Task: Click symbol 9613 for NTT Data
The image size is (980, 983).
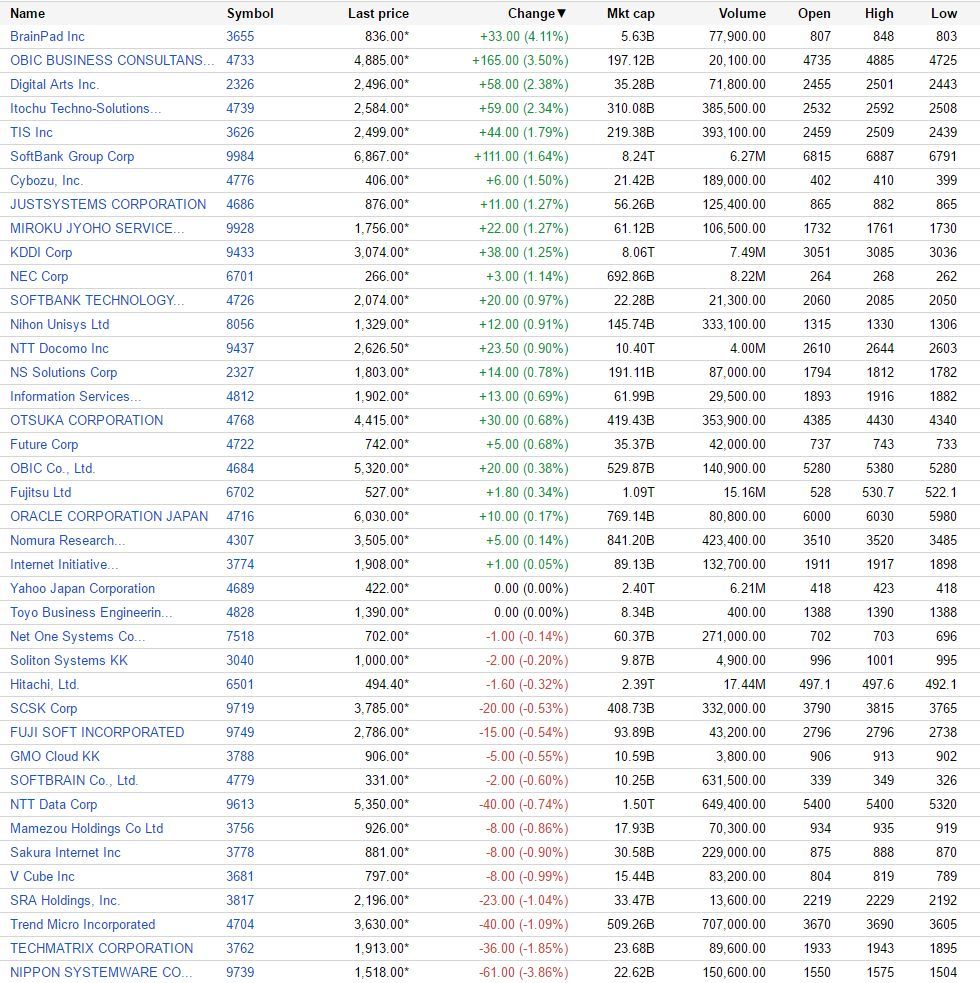Action: click(x=240, y=804)
